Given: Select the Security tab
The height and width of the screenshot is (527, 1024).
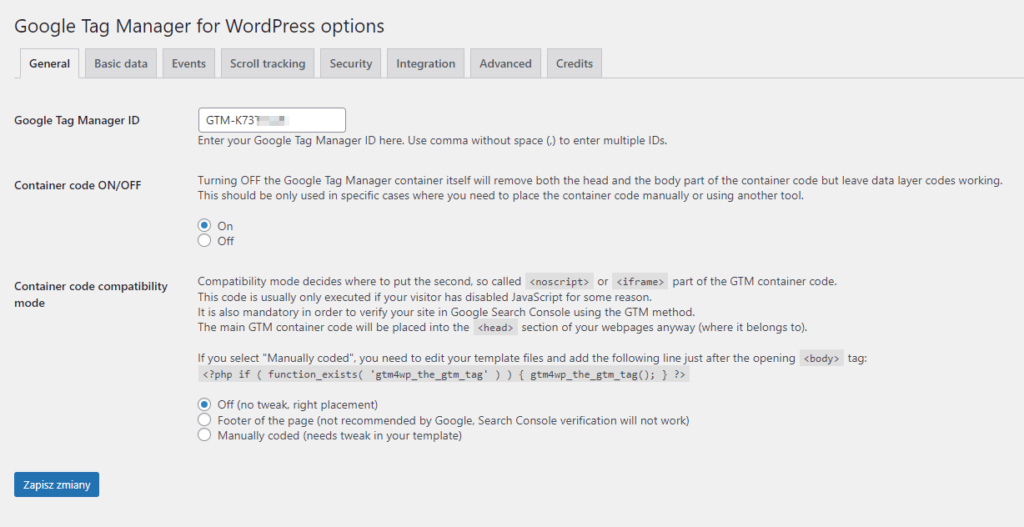Looking at the screenshot, I should click(x=351, y=63).
